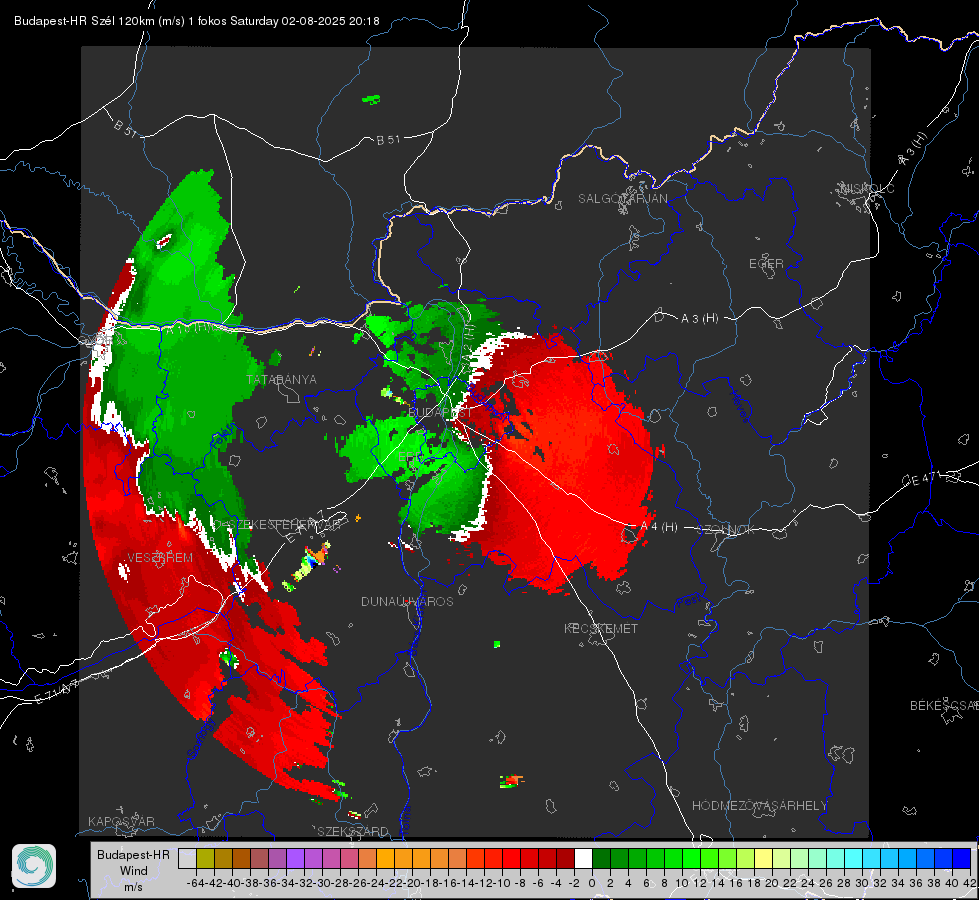This screenshot has height=900, width=979.
Task: Select the SZOLNOK city label
Action: click(726, 530)
